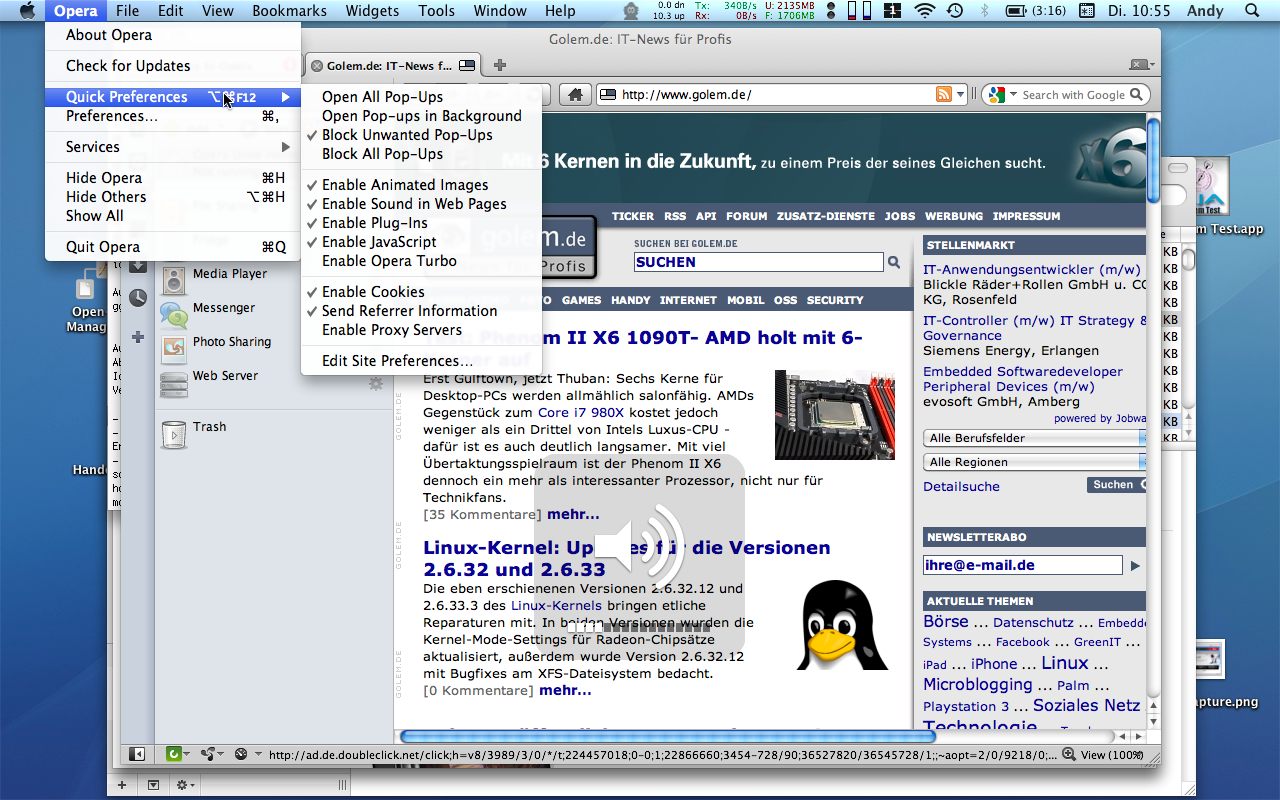Click the RSS feed icon in the address bar
1280x800 pixels.
[942, 95]
